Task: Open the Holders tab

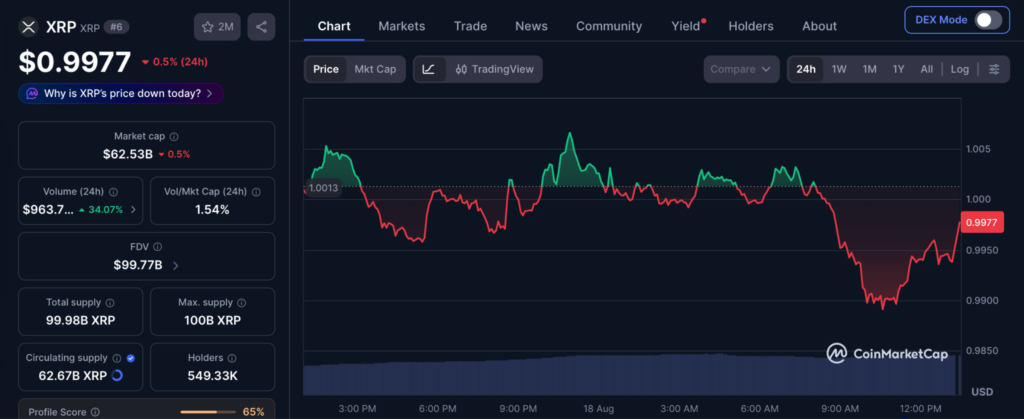Action: [x=750, y=26]
